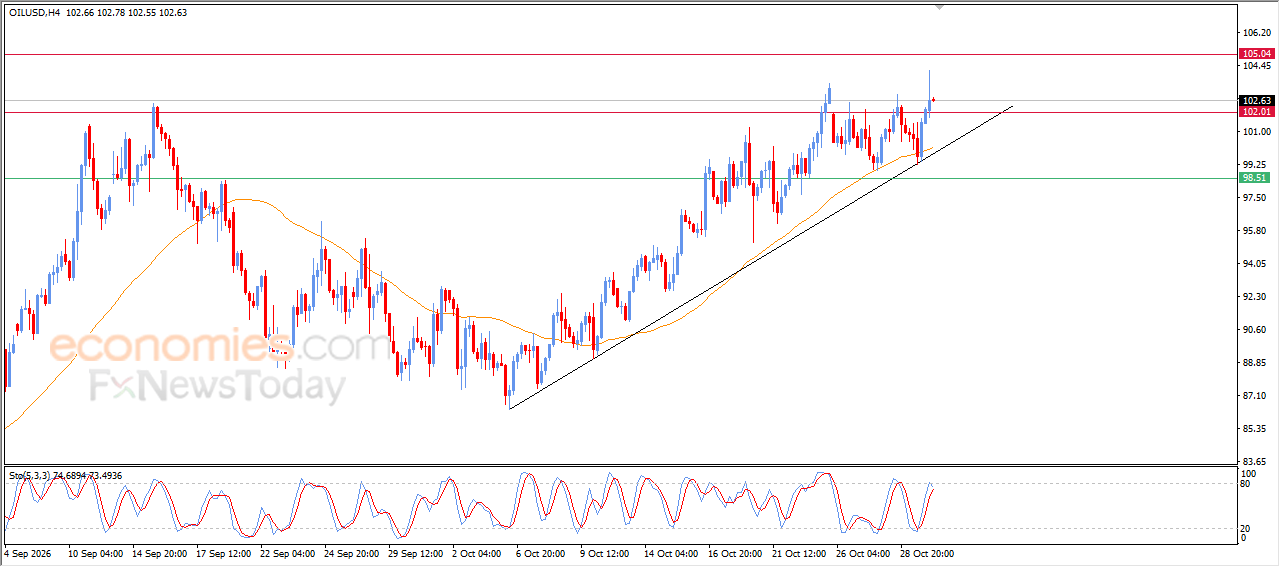
Task: Click the 88.85 price axis value
Action: coord(1257,363)
